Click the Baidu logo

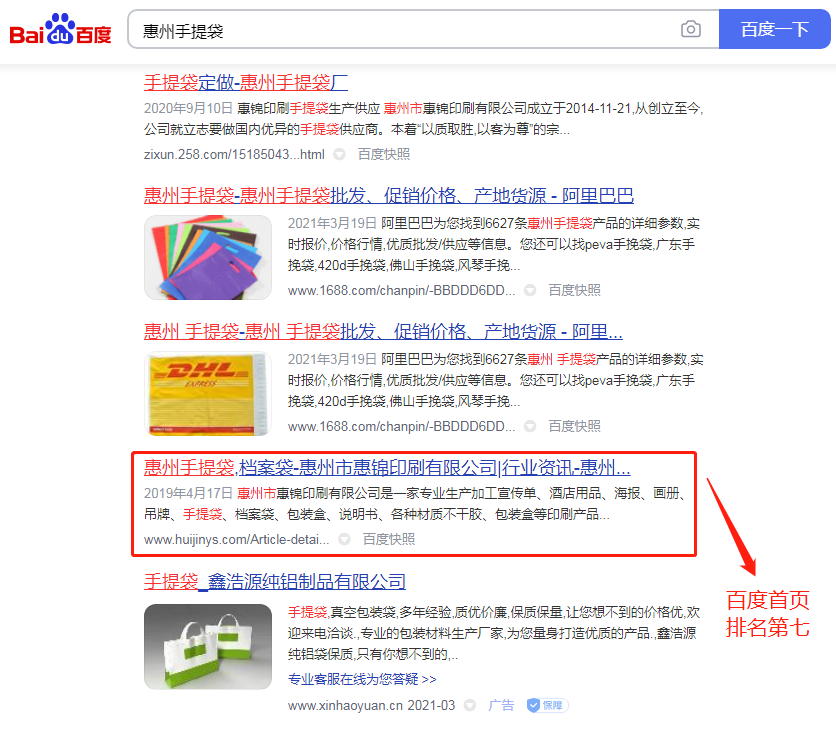click(58, 28)
